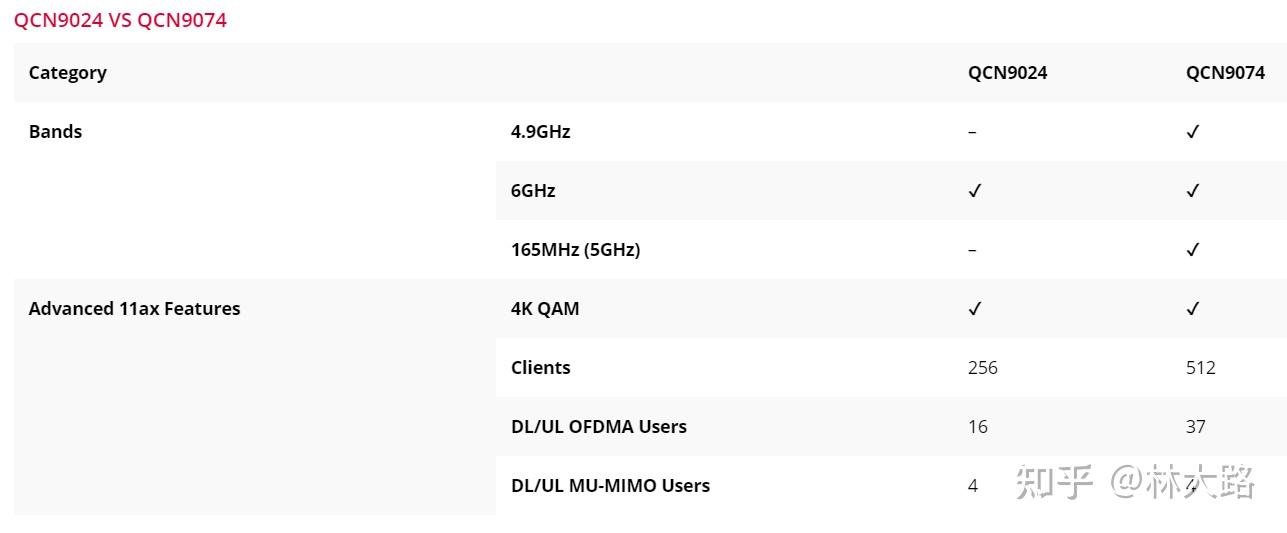Select the Bands category cell
Screen dimensions: 1287x533
pos(55,132)
